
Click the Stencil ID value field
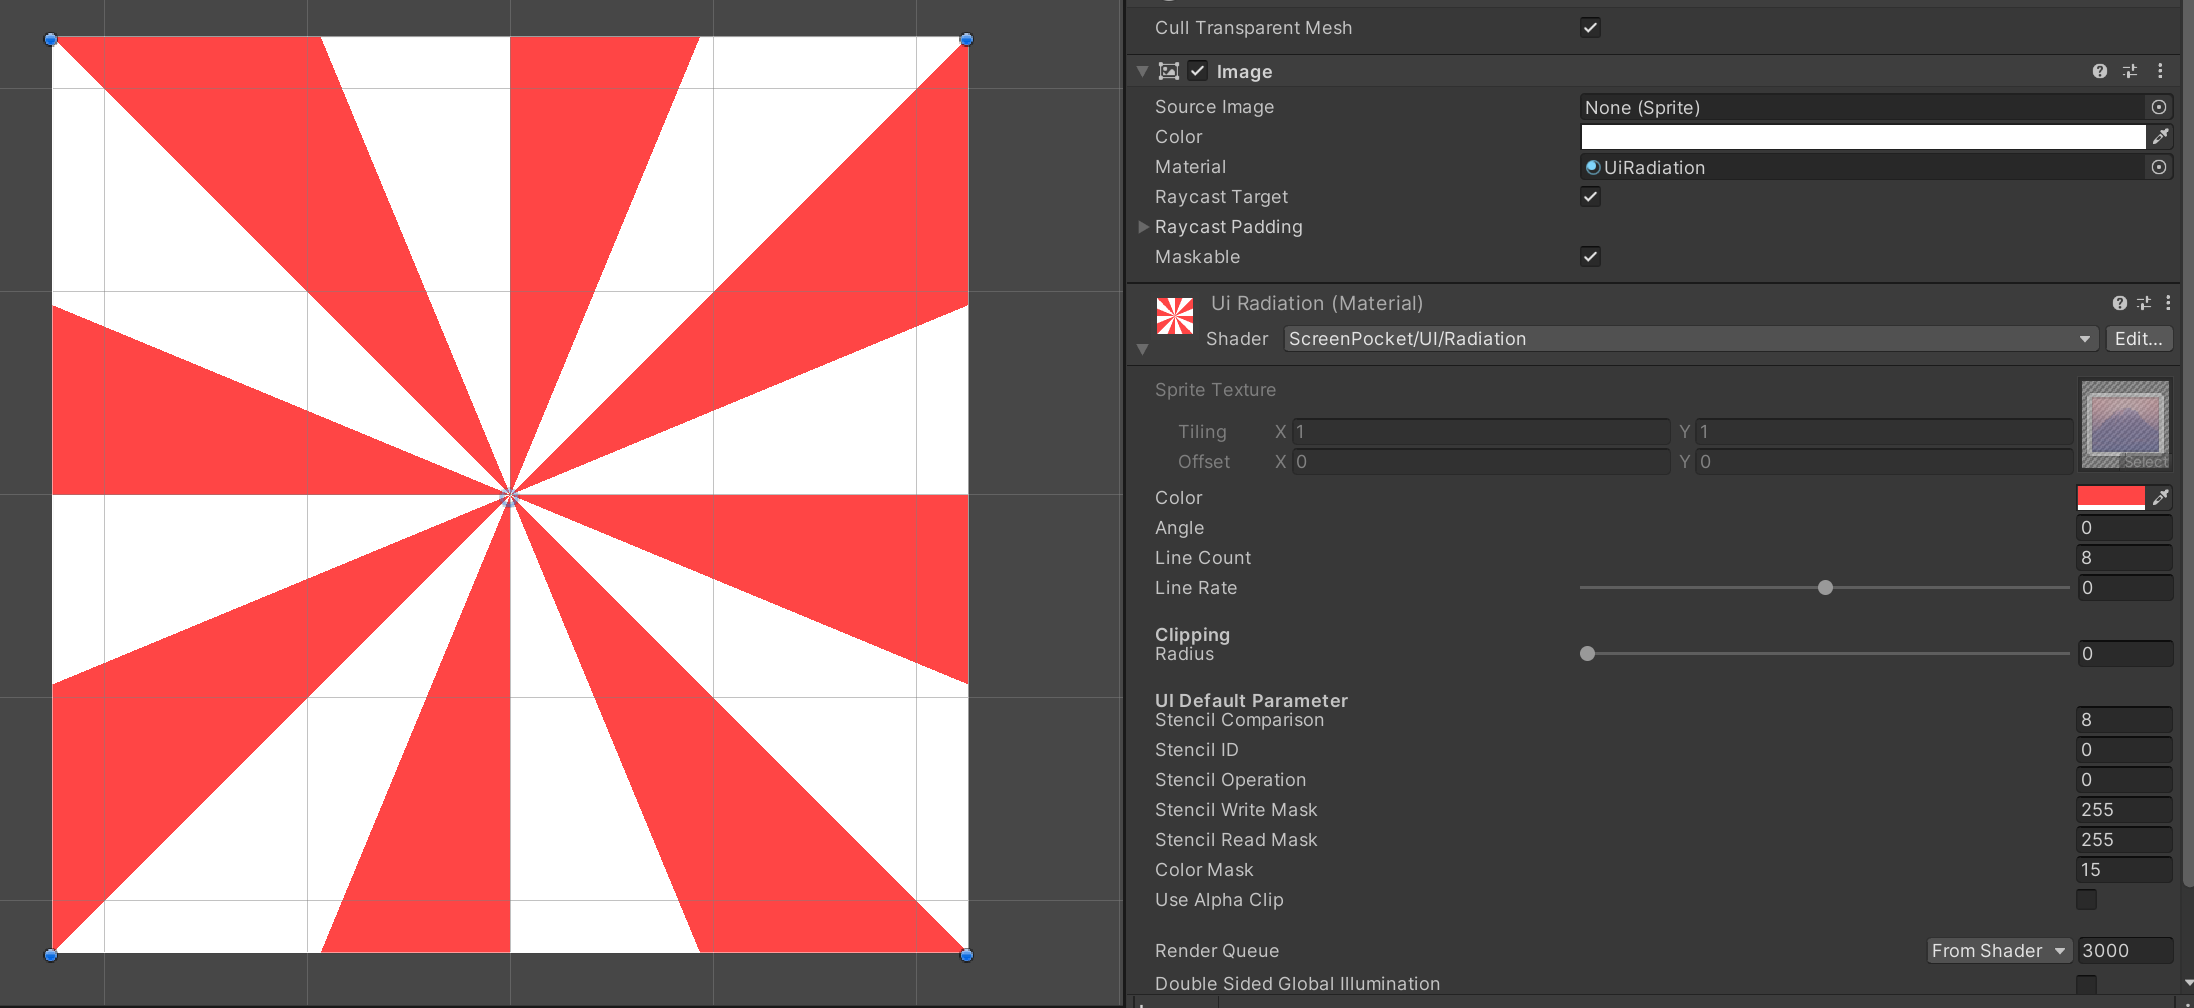[2124, 750]
